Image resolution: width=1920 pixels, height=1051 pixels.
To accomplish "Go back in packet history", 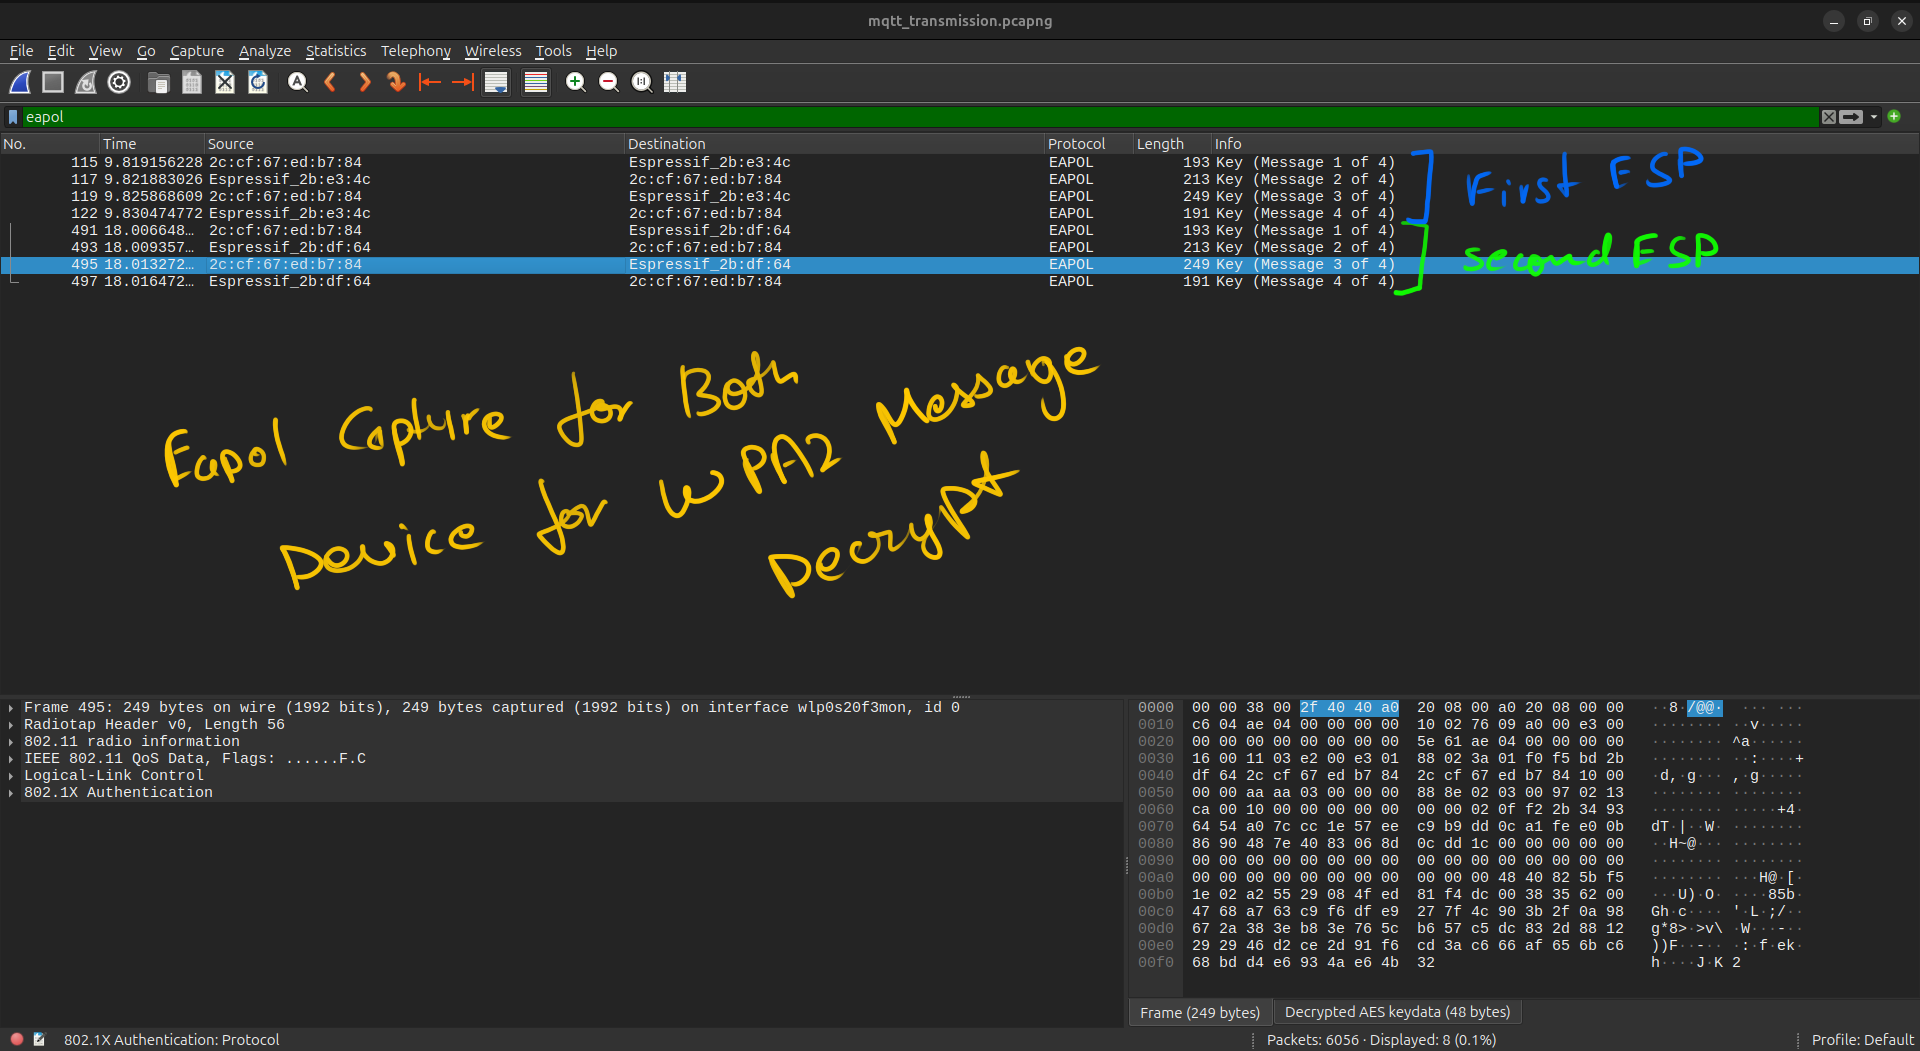I will pyautogui.click(x=330, y=82).
